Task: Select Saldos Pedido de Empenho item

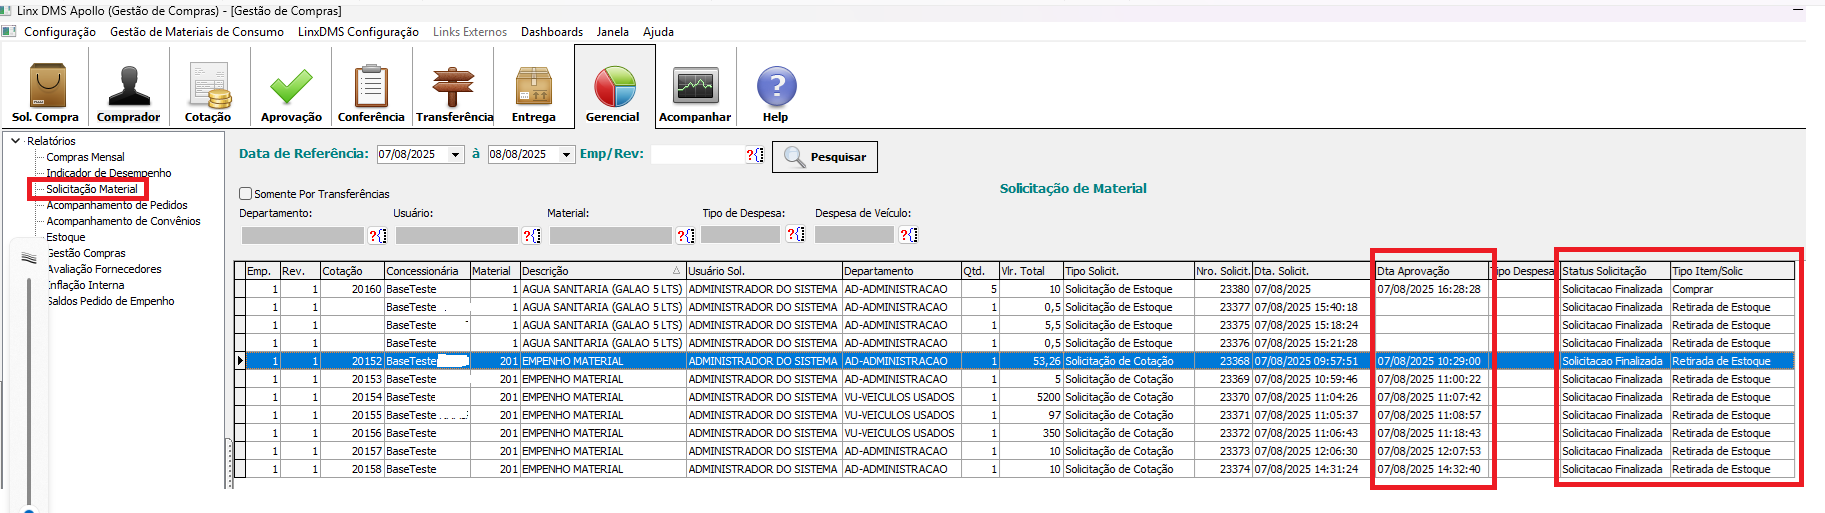Action: (x=110, y=301)
